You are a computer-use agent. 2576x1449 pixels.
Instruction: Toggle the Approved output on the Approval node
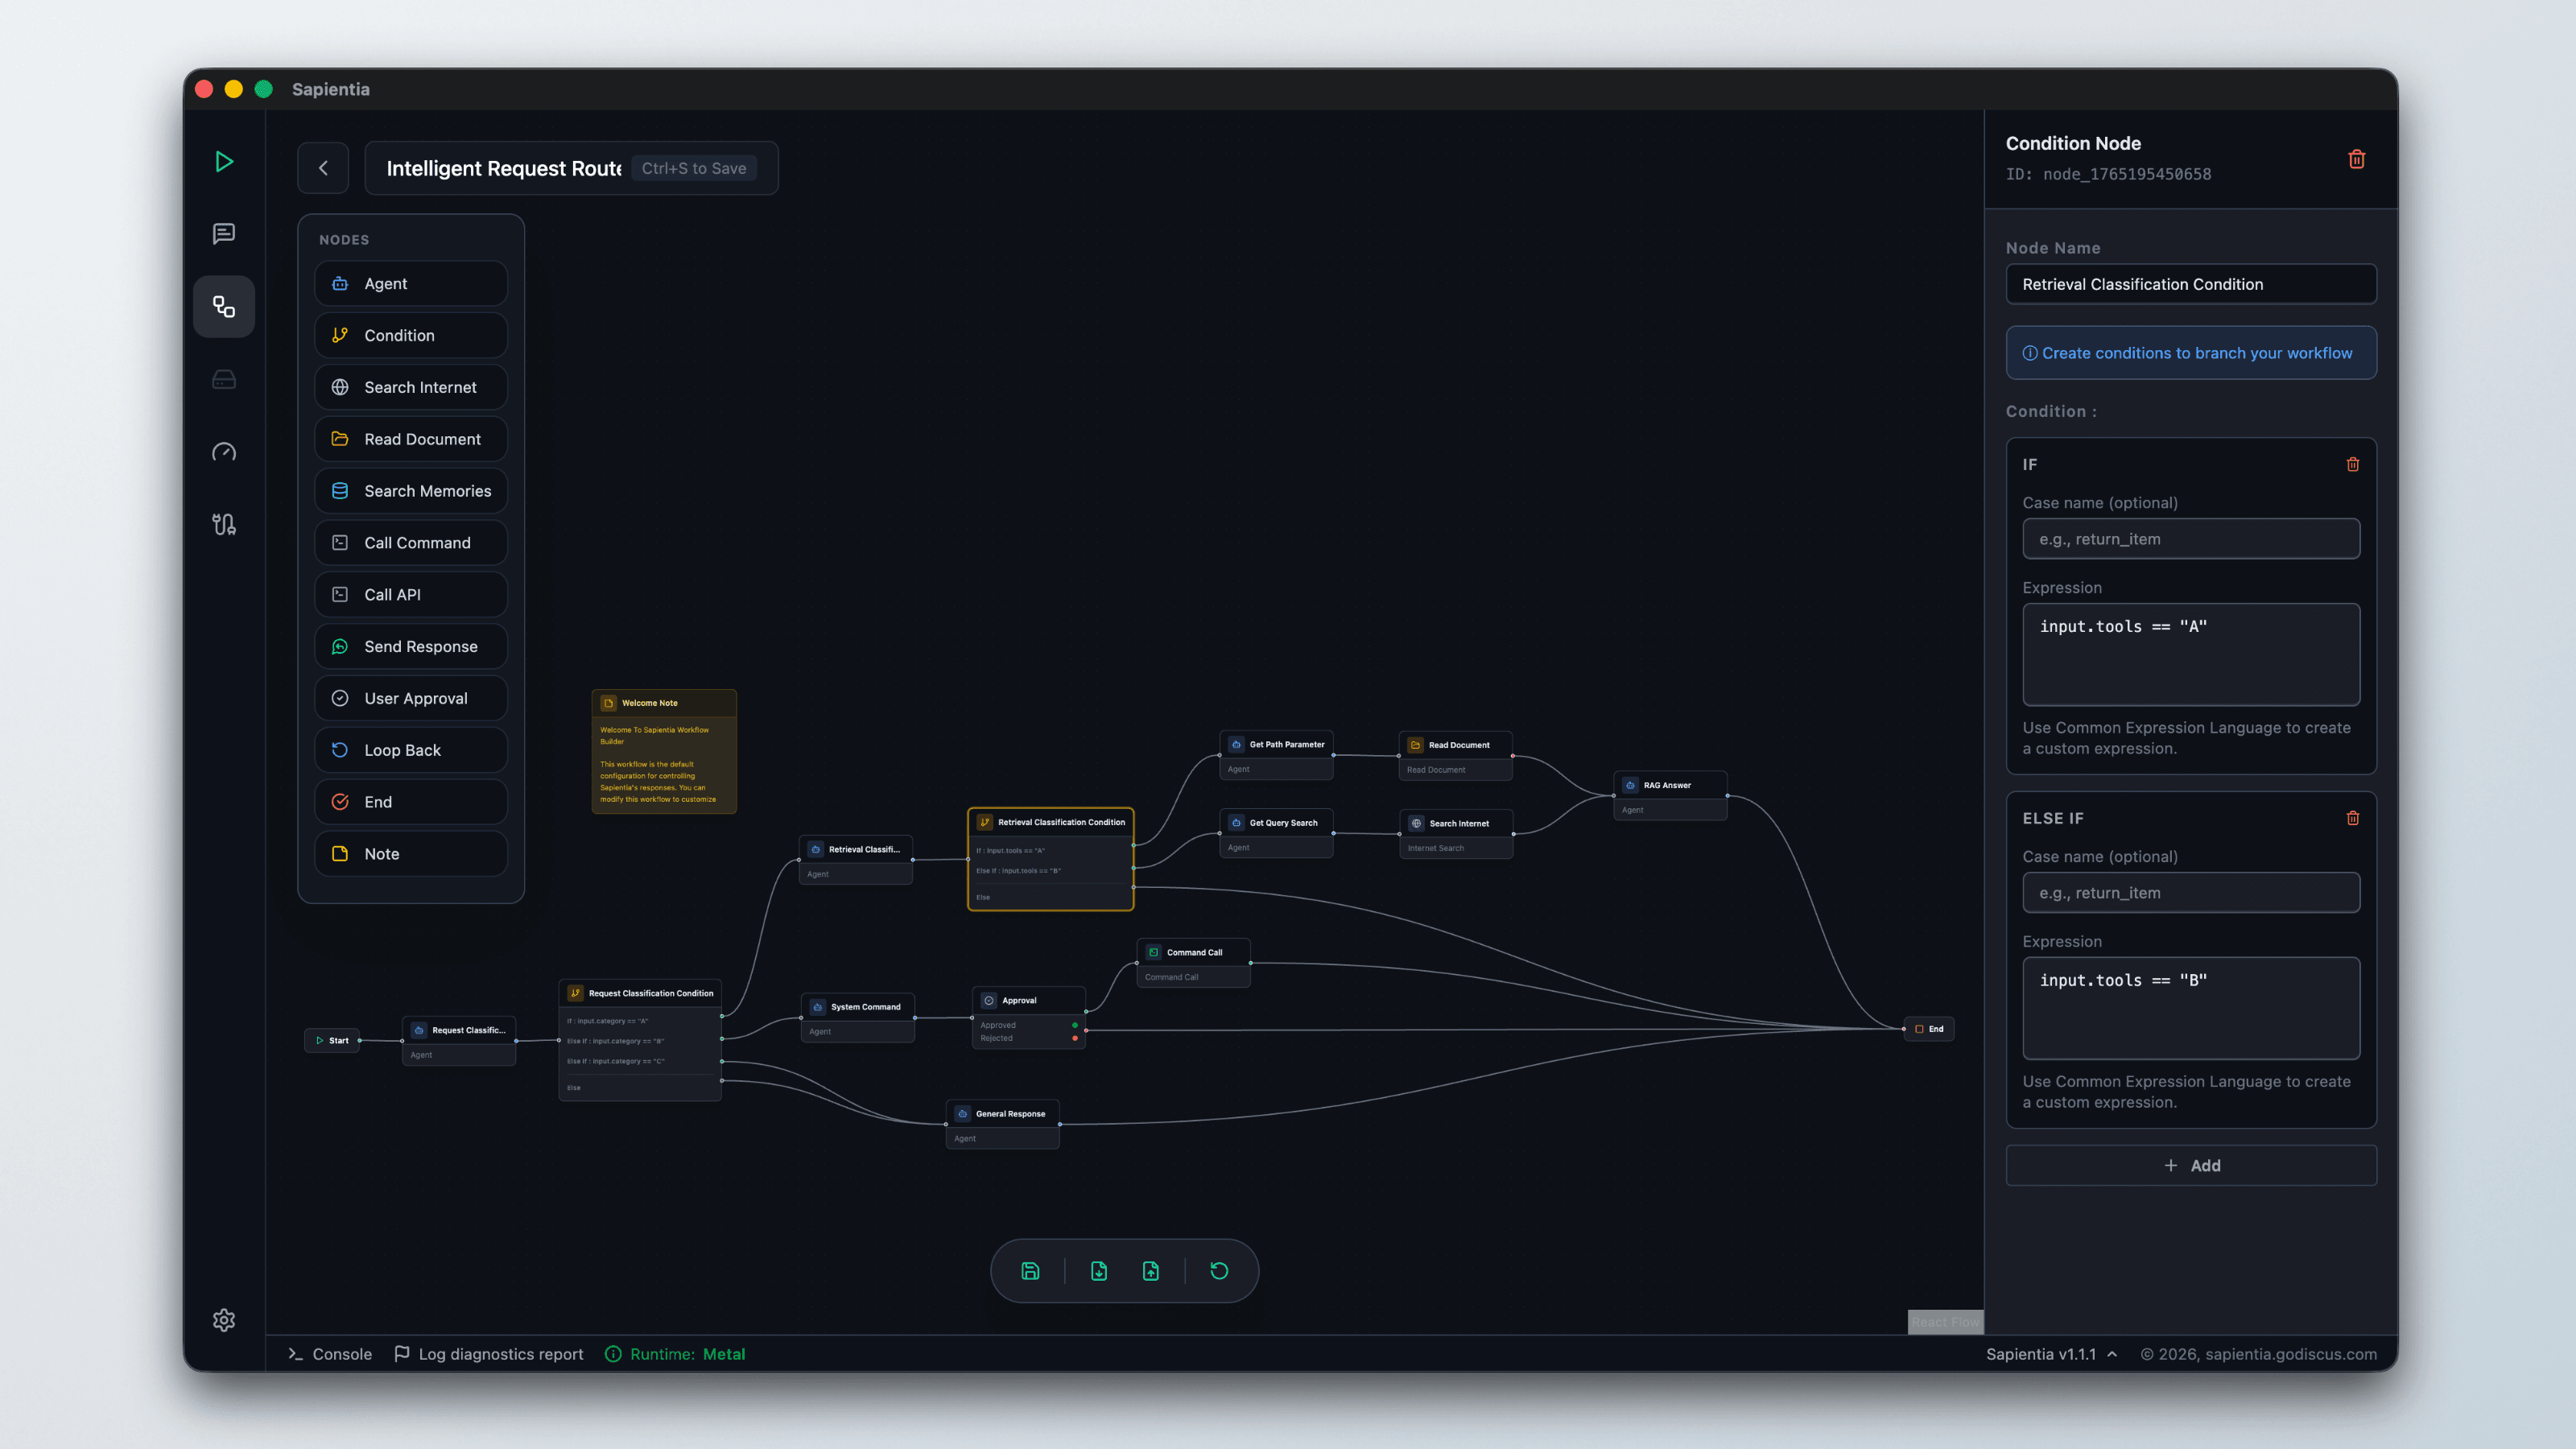click(x=1076, y=1025)
